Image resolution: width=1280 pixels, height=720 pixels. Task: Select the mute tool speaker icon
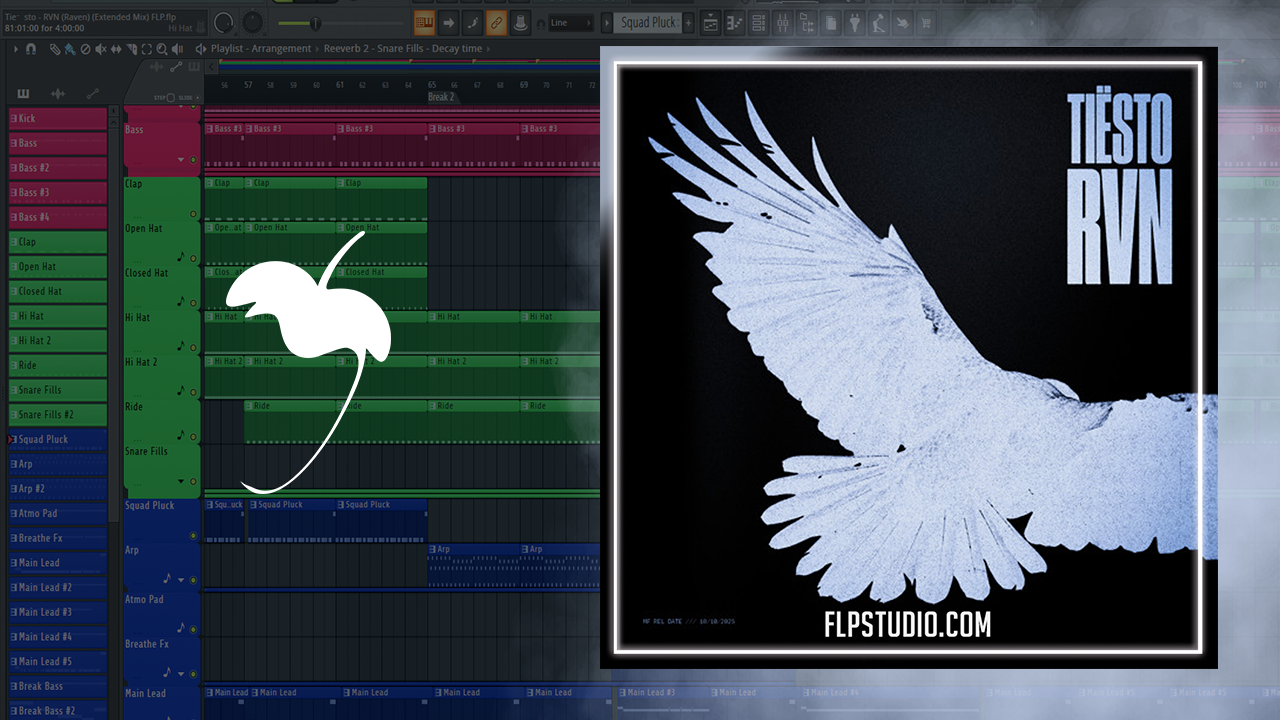pos(99,49)
